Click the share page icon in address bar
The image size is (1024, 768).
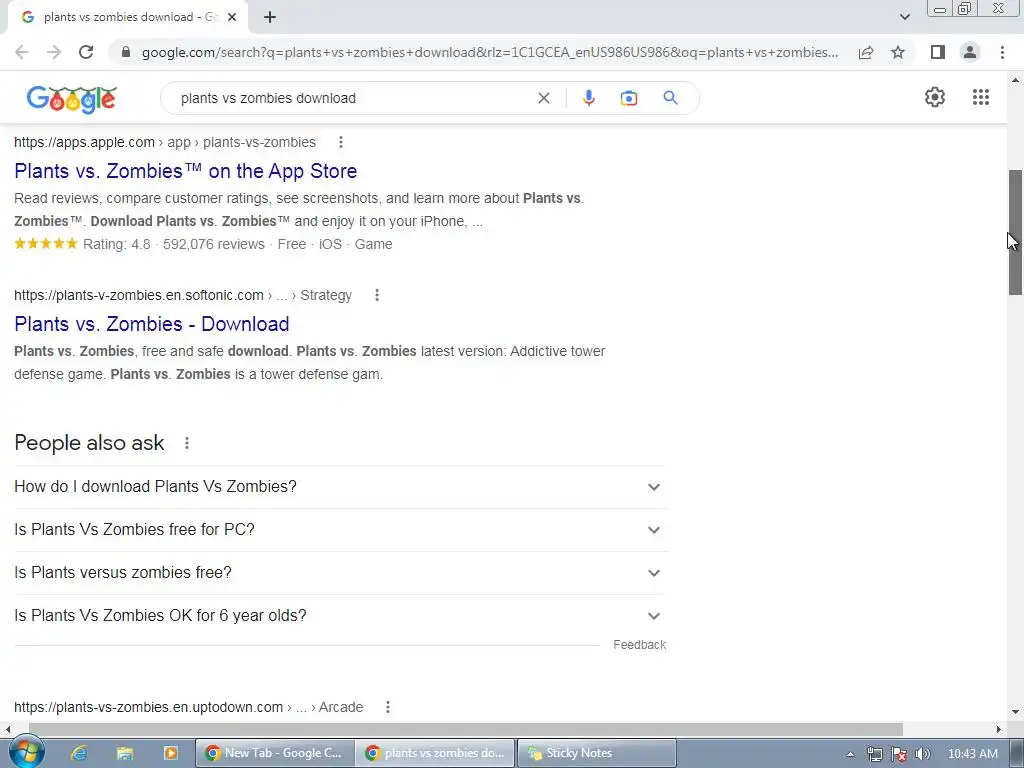(866, 52)
